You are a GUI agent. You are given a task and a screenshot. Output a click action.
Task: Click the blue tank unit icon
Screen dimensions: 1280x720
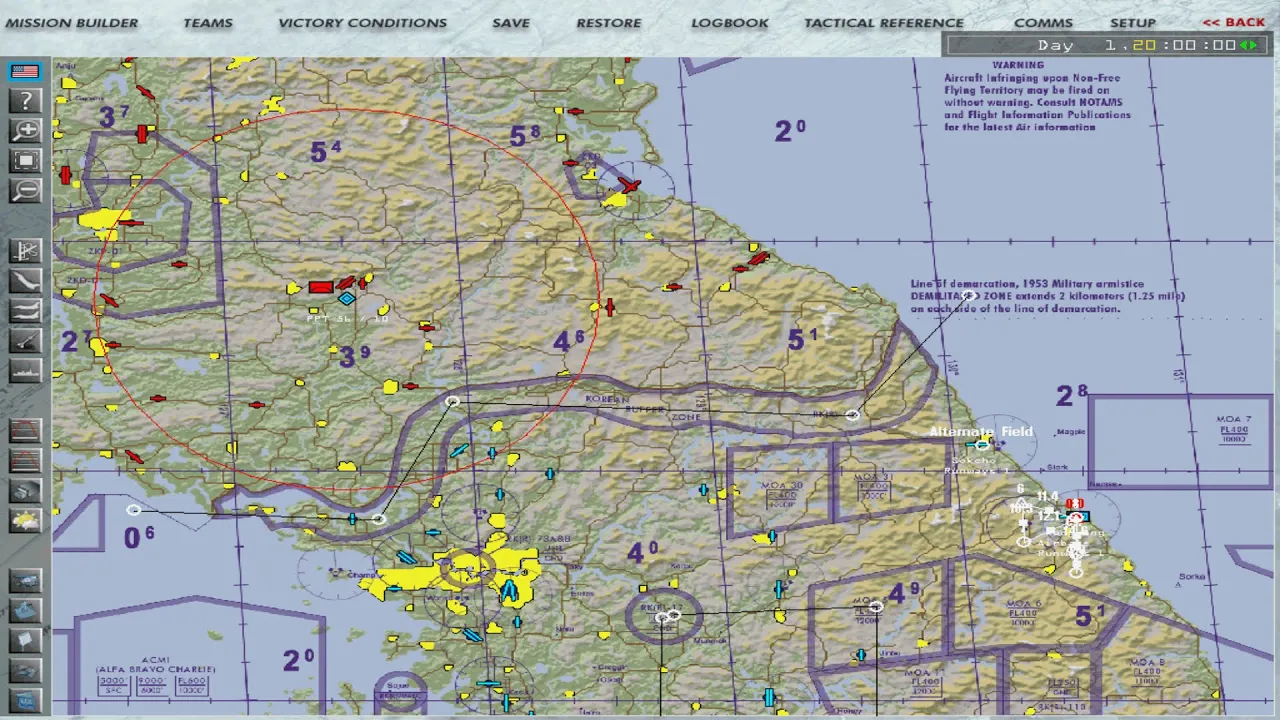tap(25, 610)
